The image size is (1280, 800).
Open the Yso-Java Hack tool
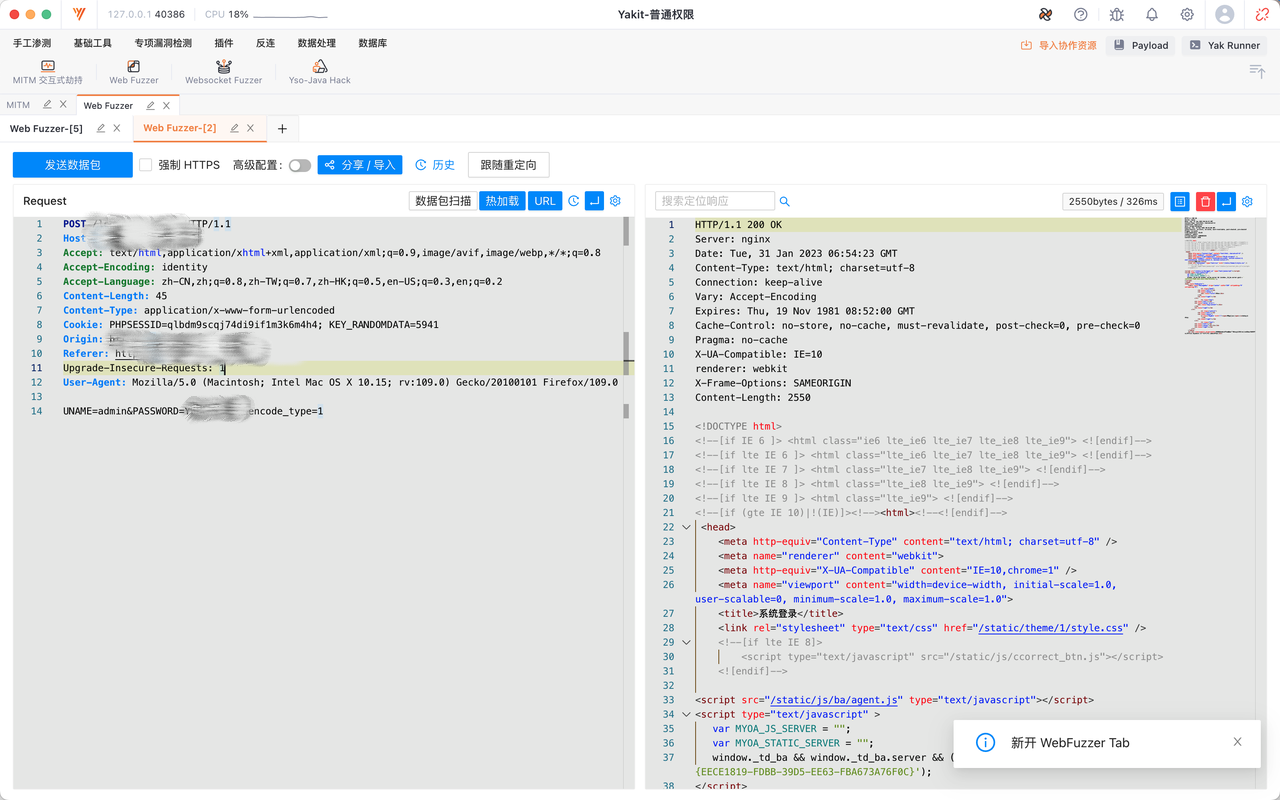(319, 72)
